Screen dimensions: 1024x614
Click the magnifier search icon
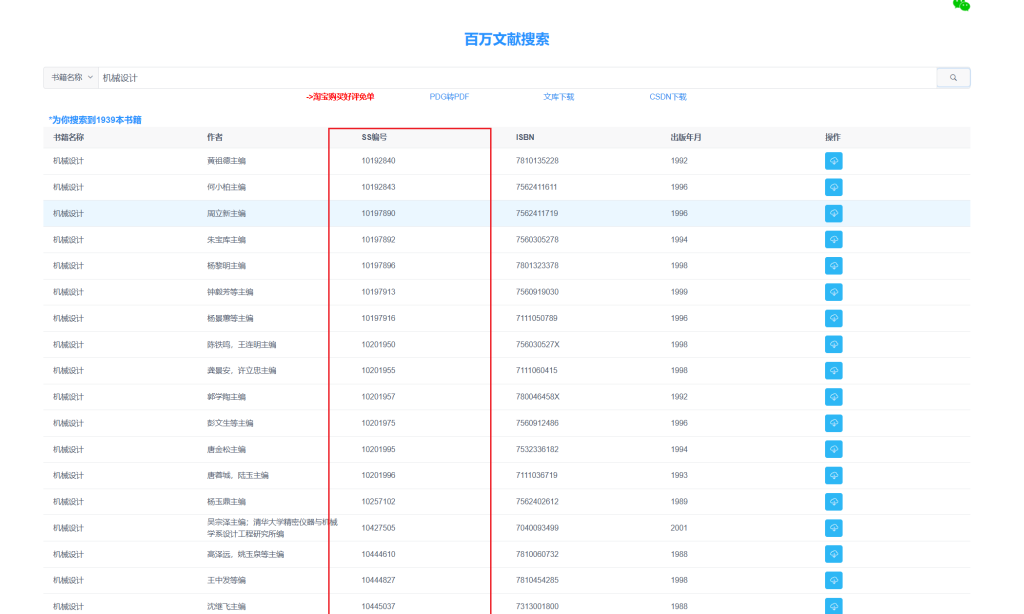(951, 77)
